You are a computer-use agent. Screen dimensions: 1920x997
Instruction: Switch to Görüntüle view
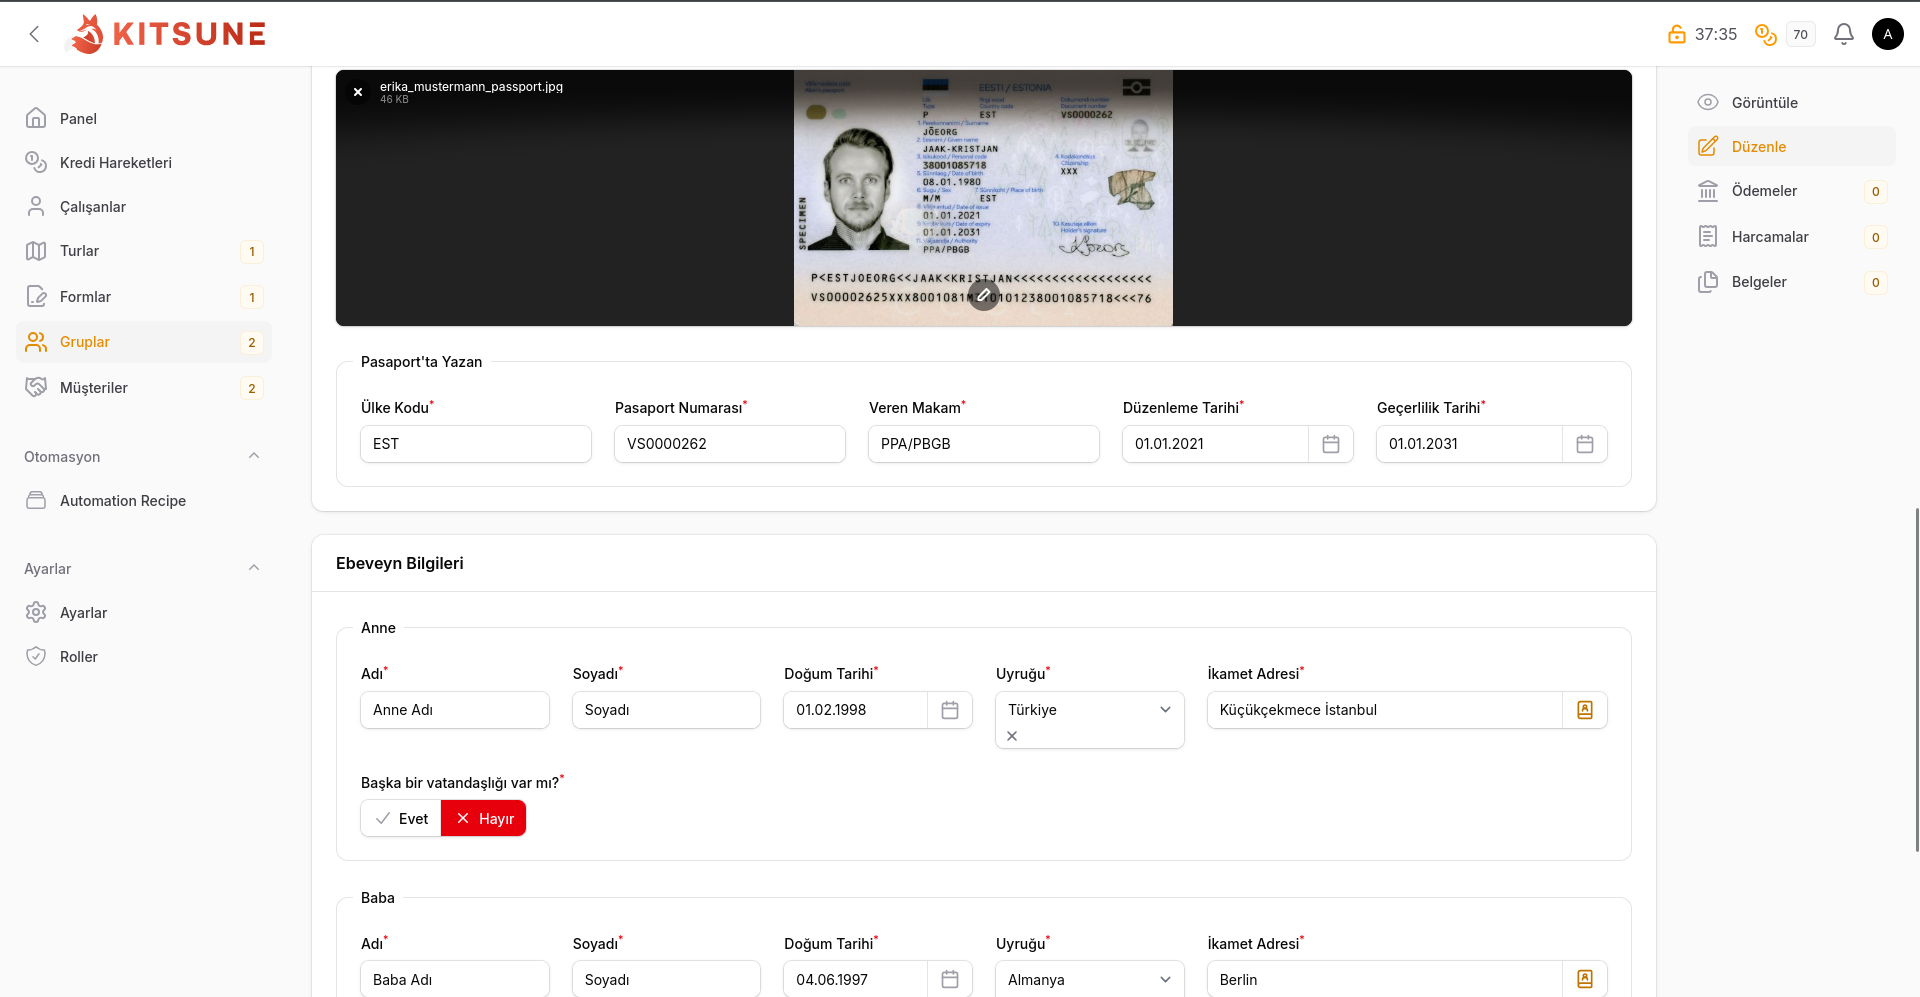click(1792, 102)
